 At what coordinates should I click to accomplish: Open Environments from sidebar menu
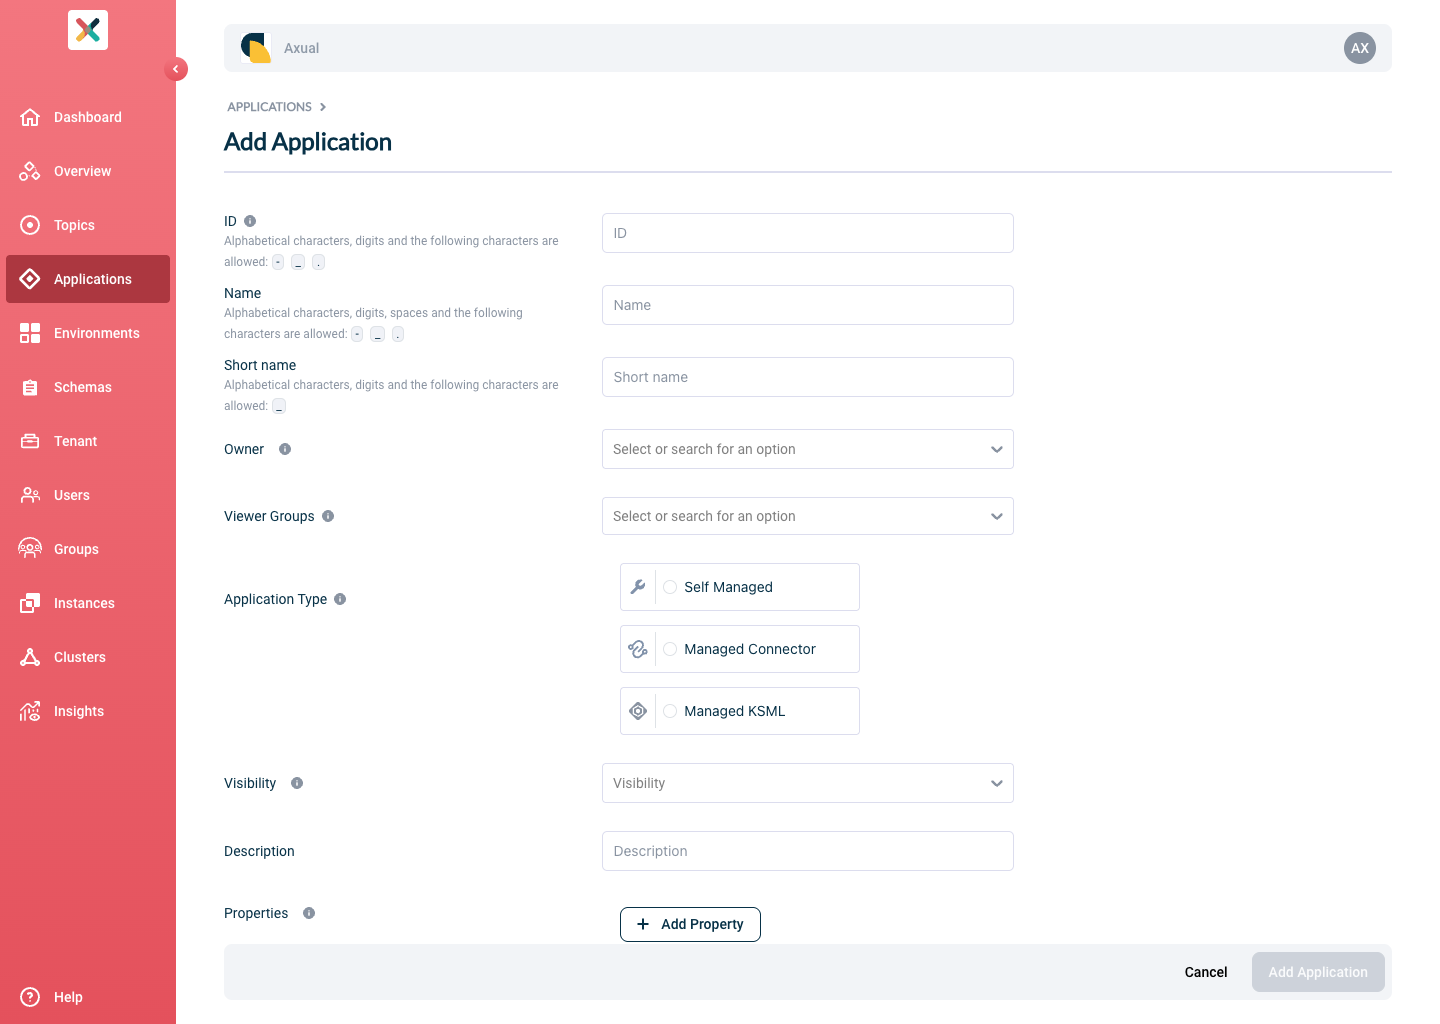click(88, 333)
